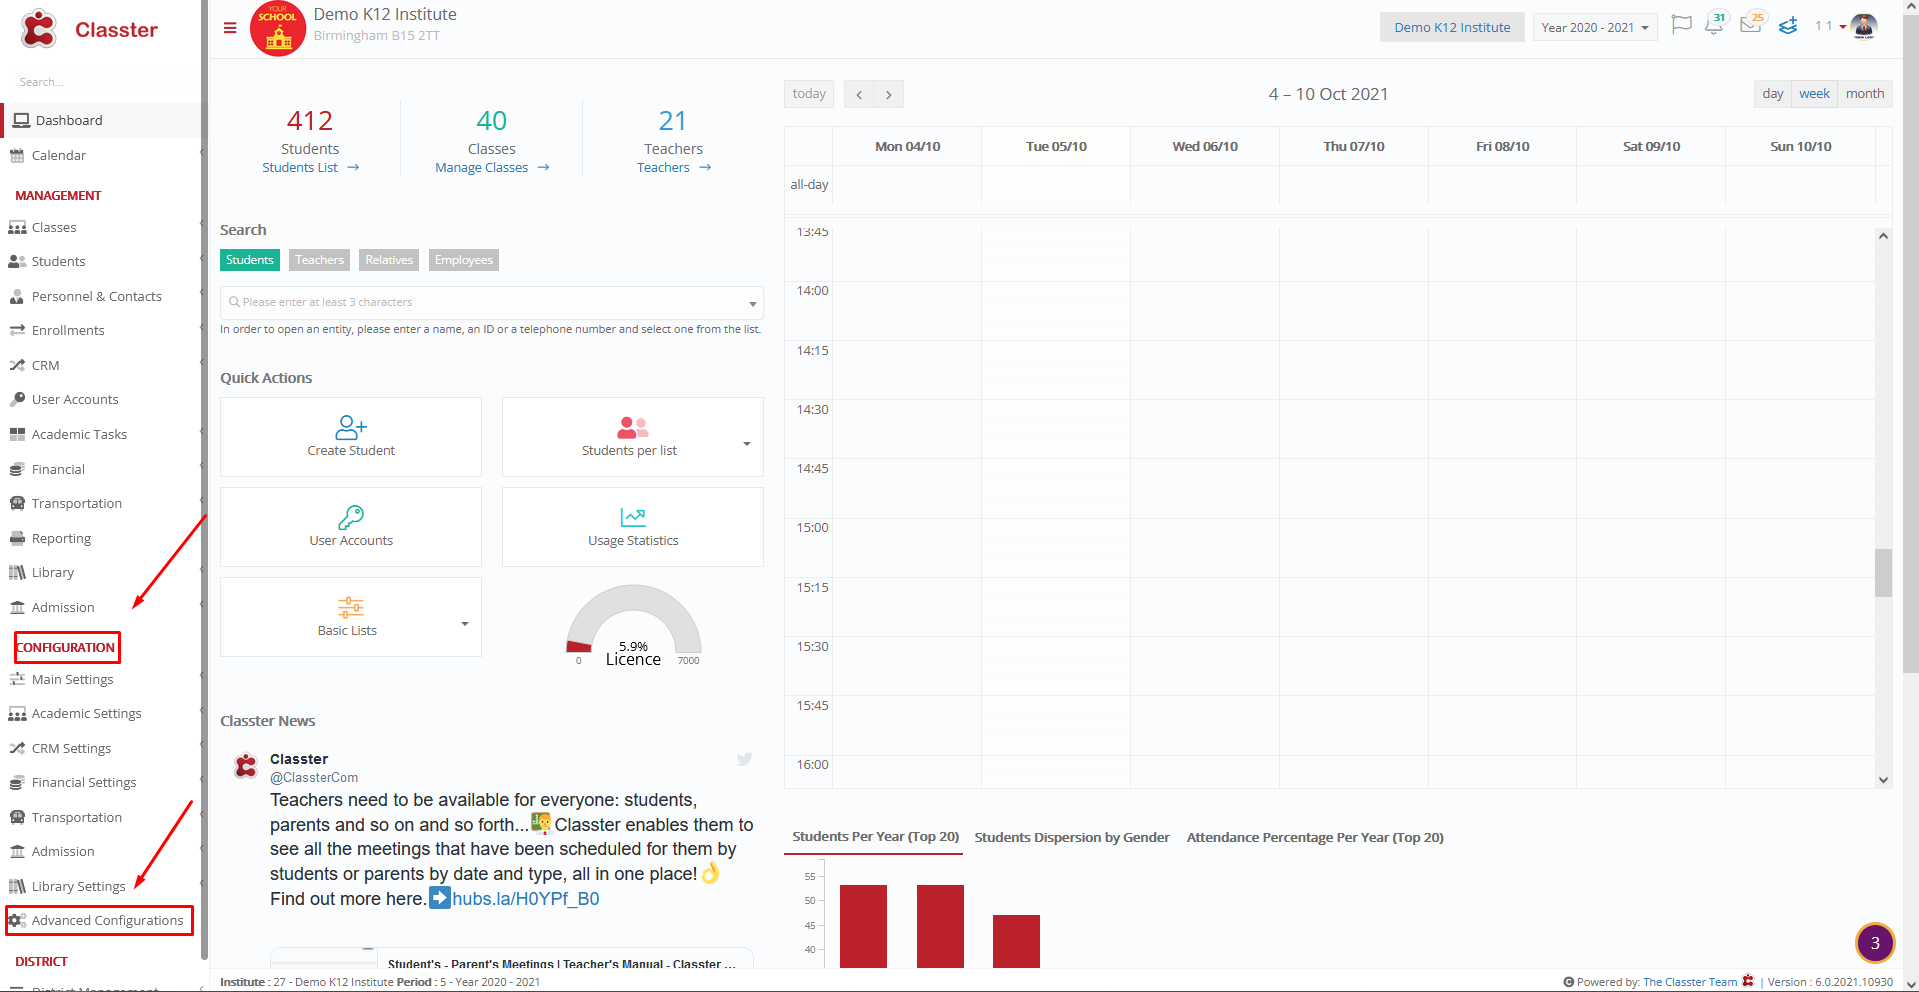The height and width of the screenshot is (992, 1919).
Task: Click the school logo badge
Action: pyautogui.click(x=278, y=29)
